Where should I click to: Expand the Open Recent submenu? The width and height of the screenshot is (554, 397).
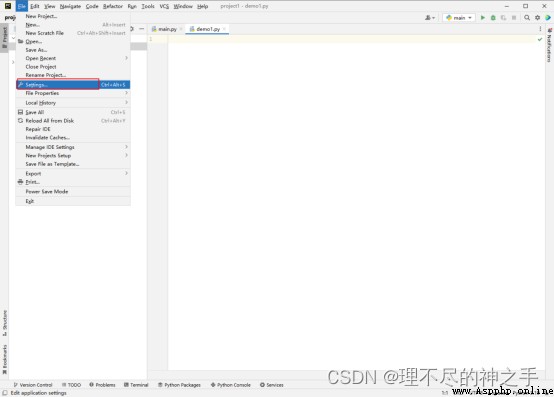point(73,58)
